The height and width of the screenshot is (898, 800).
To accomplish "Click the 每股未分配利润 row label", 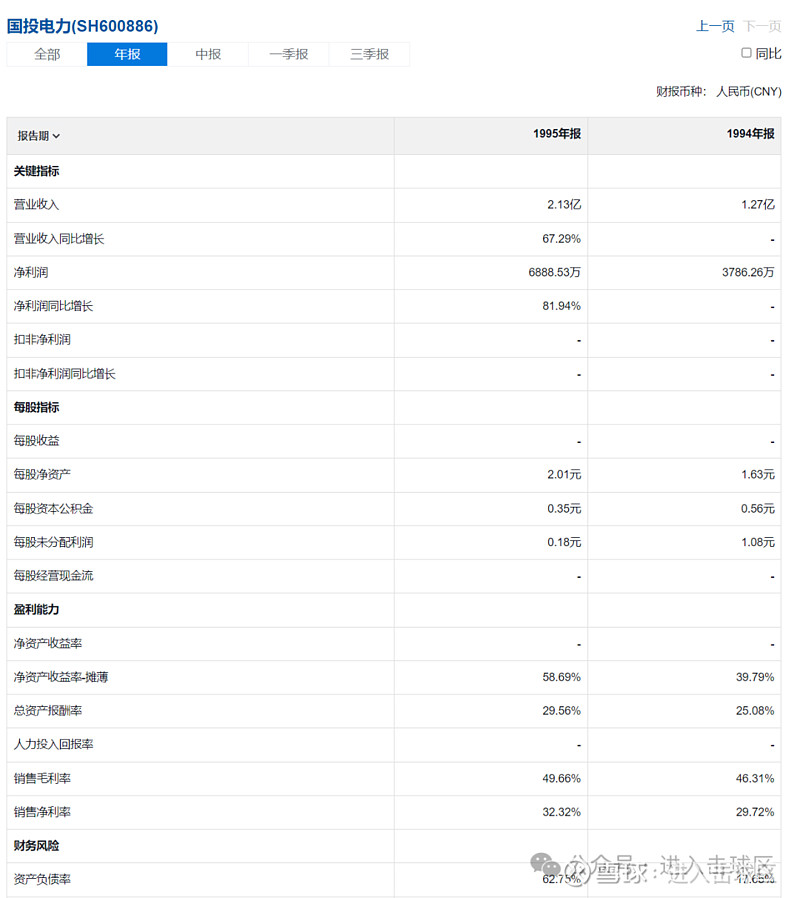I will (53, 542).
